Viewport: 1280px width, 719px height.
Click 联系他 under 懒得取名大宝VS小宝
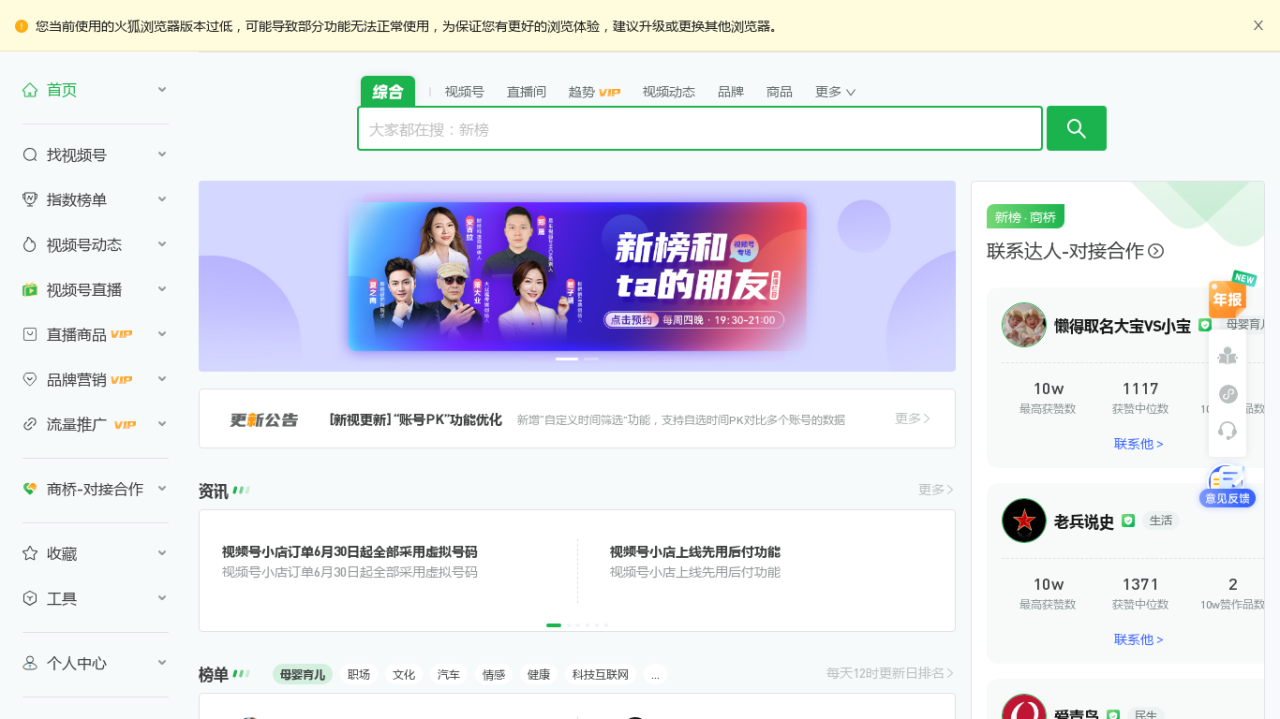click(x=1138, y=444)
